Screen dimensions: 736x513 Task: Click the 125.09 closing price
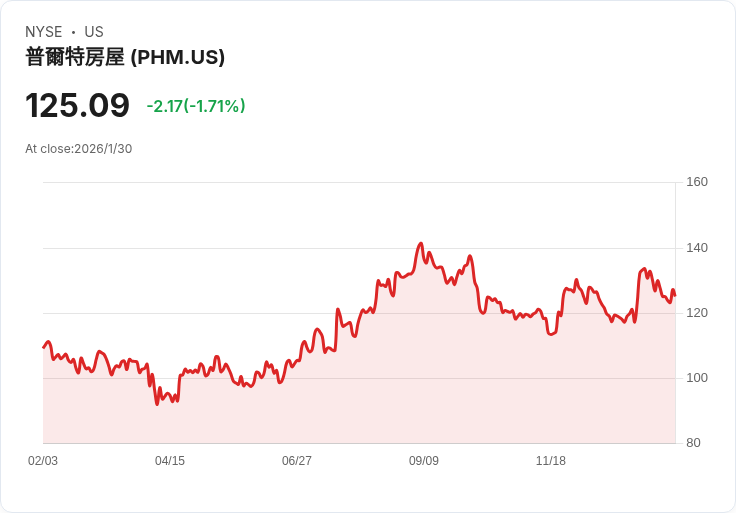(x=77, y=105)
